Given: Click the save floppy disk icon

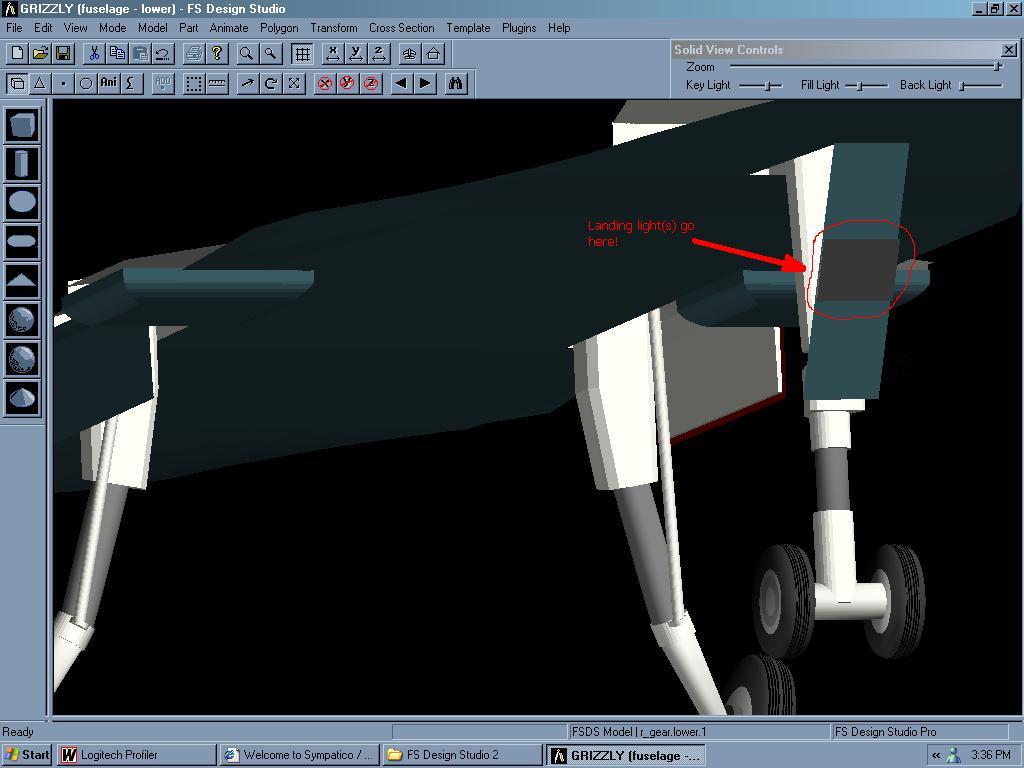Looking at the screenshot, I should 62,53.
